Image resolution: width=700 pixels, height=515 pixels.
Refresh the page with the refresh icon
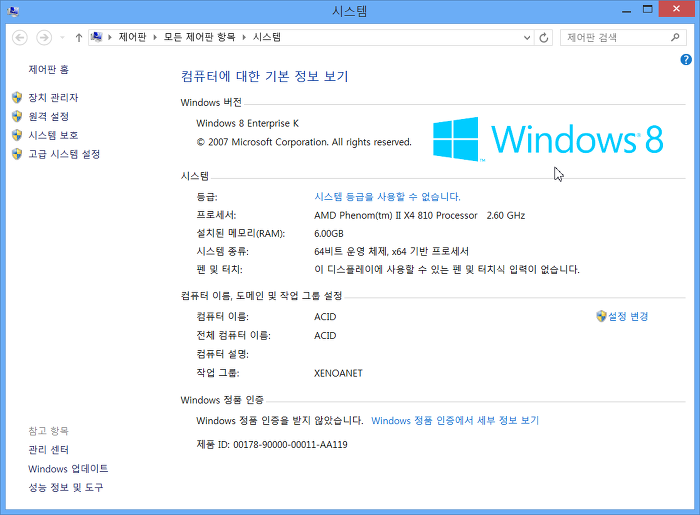tap(543, 37)
